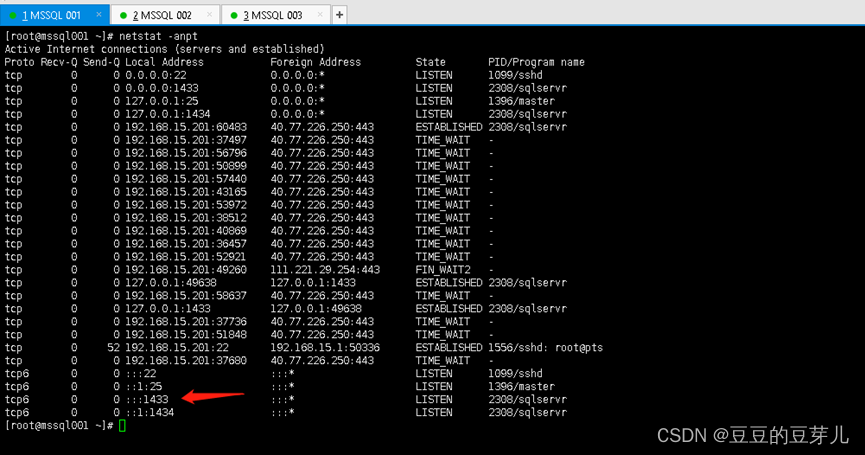
Task: Click local address 192.168.15.201:56796
Action: (x=186, y=153)
